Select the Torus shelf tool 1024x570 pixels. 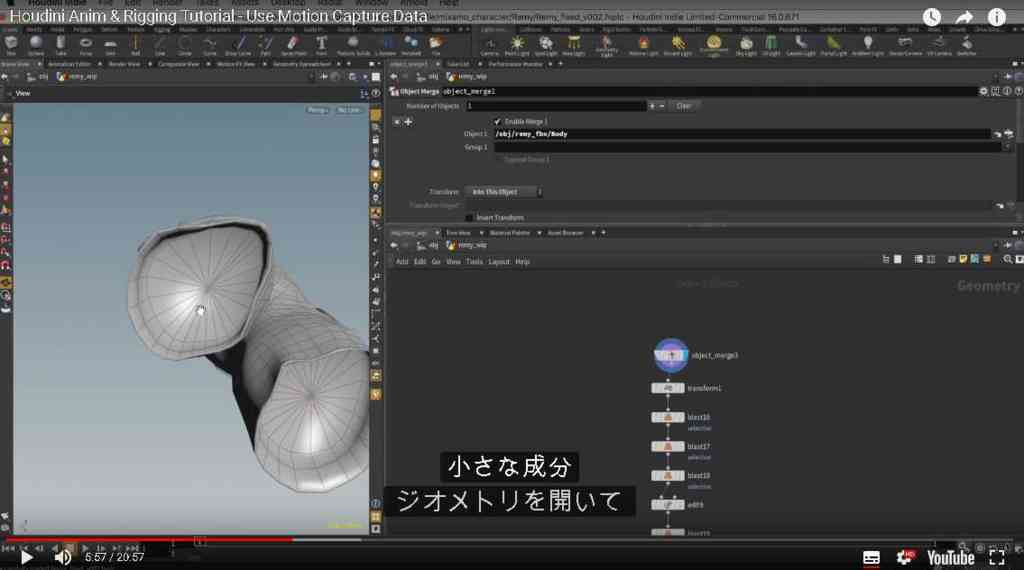click(86, 44)
